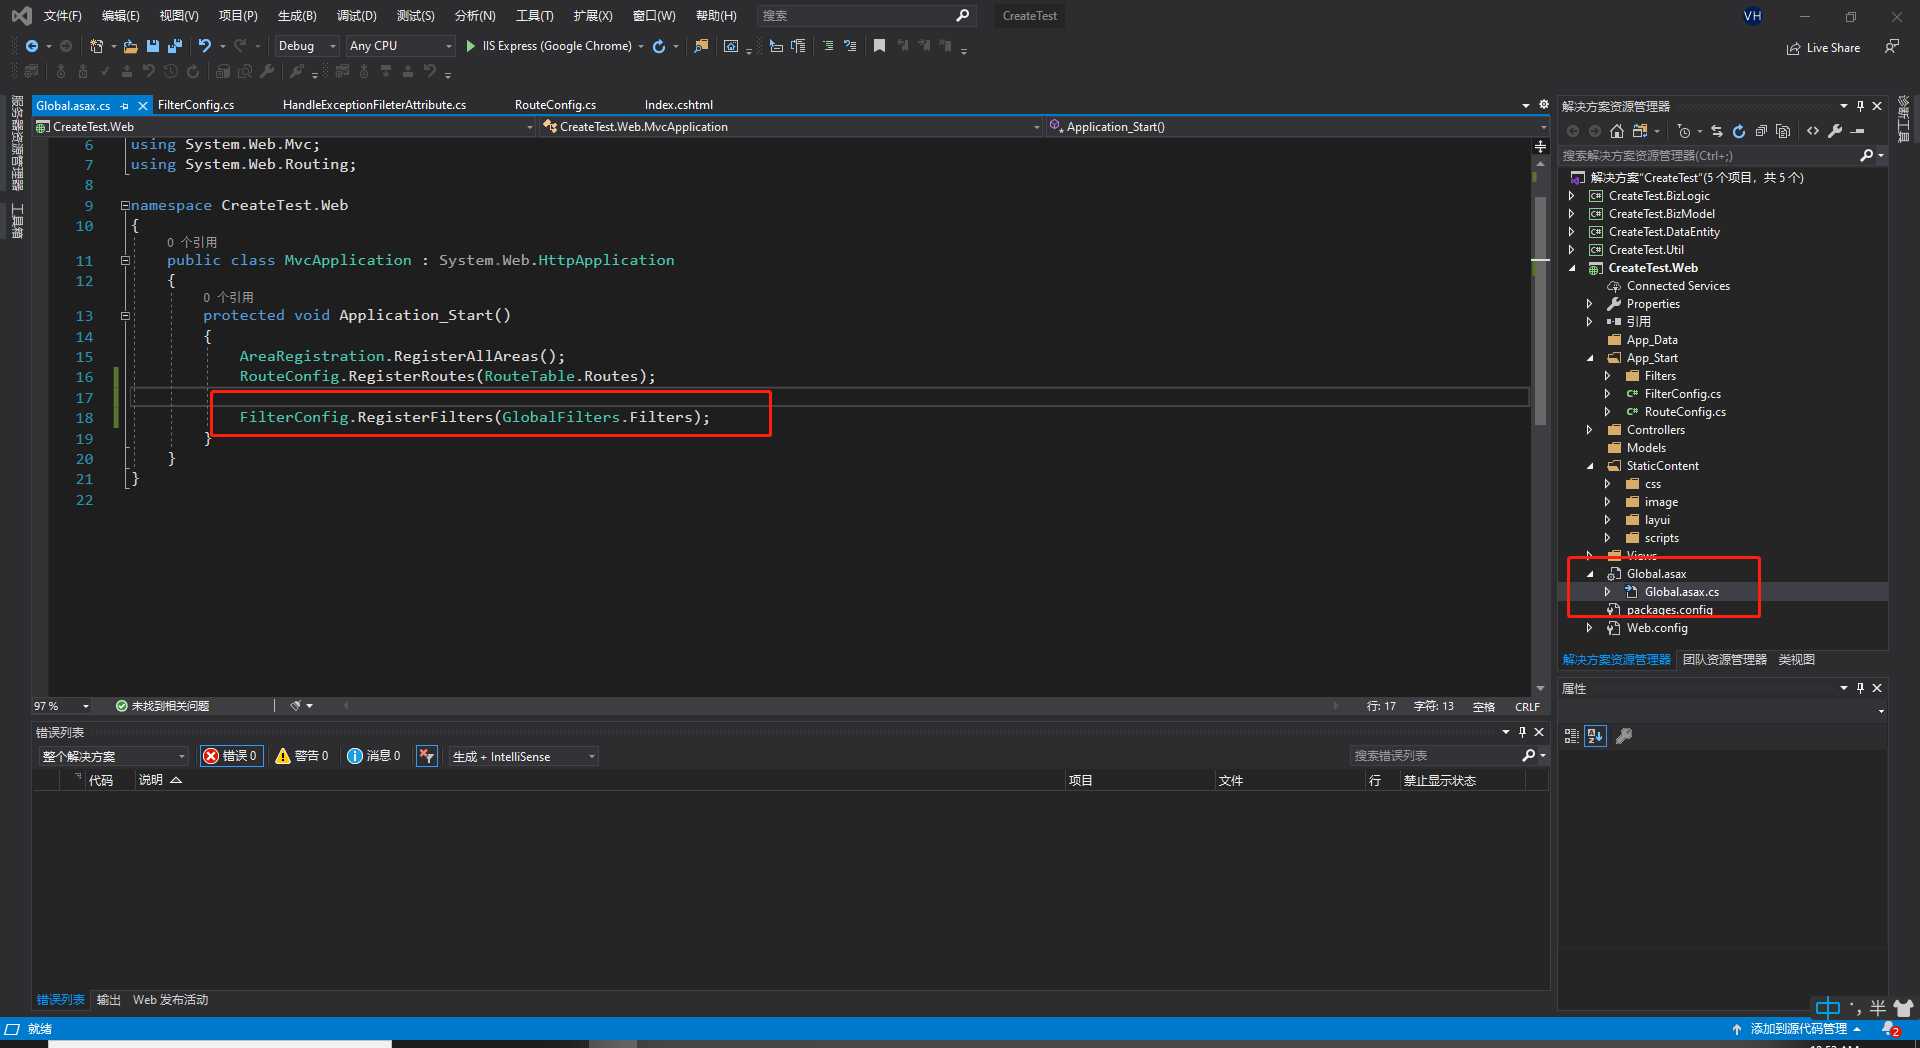Click the Open File folder icon
The width and height of the screenshot is (1920, 1048).
pyautogui.click(x=130, y=46)
